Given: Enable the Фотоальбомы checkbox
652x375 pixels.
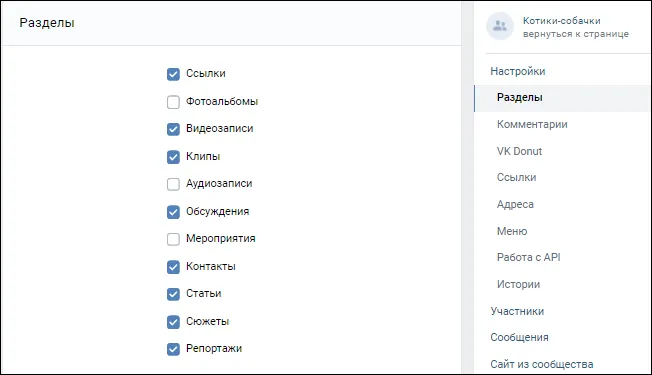Looking at the screenshot, I should click(173, 102).
